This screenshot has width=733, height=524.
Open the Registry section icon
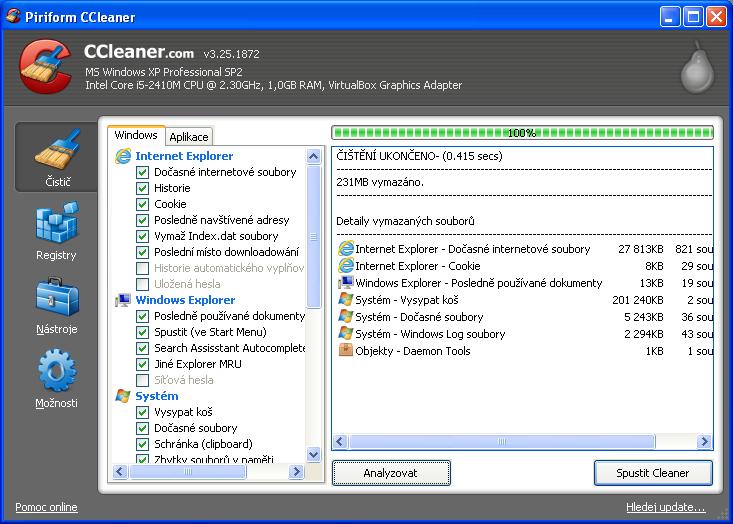tap(56, 225)
